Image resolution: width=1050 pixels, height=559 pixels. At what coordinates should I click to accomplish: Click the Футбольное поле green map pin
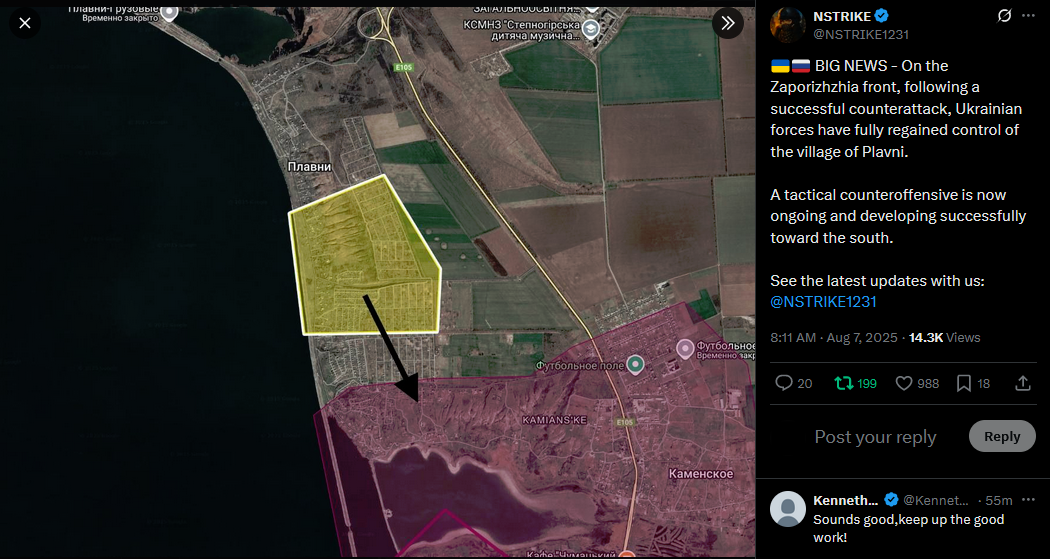635,364
